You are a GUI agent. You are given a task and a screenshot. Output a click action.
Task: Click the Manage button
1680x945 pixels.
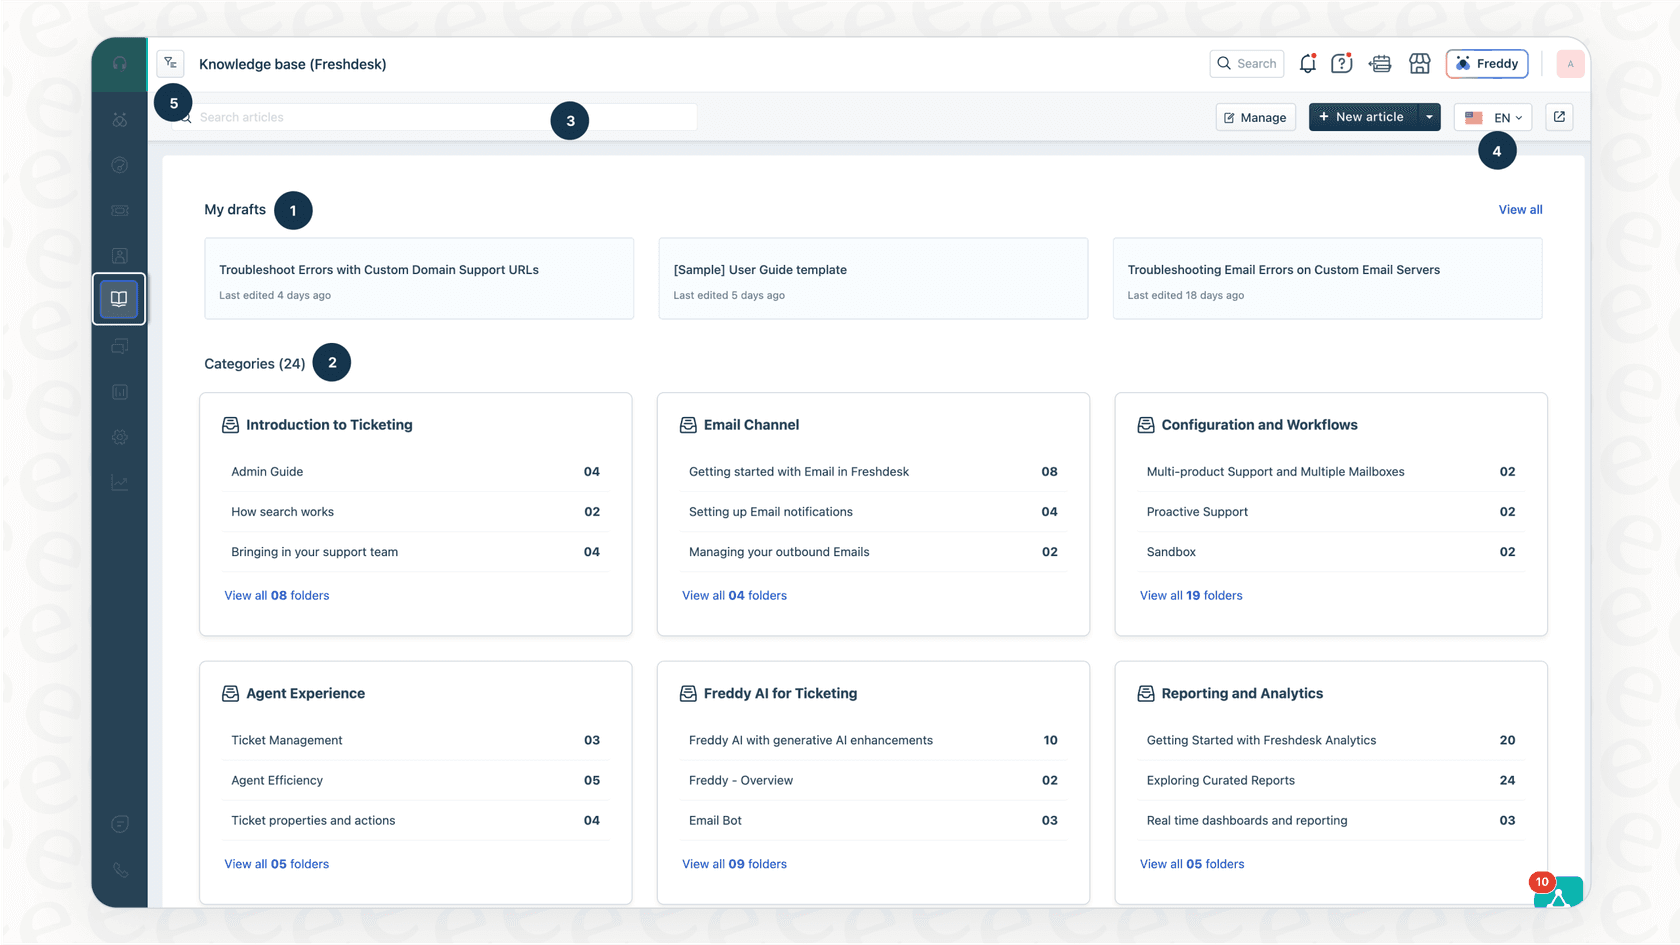coord(1255,116)
